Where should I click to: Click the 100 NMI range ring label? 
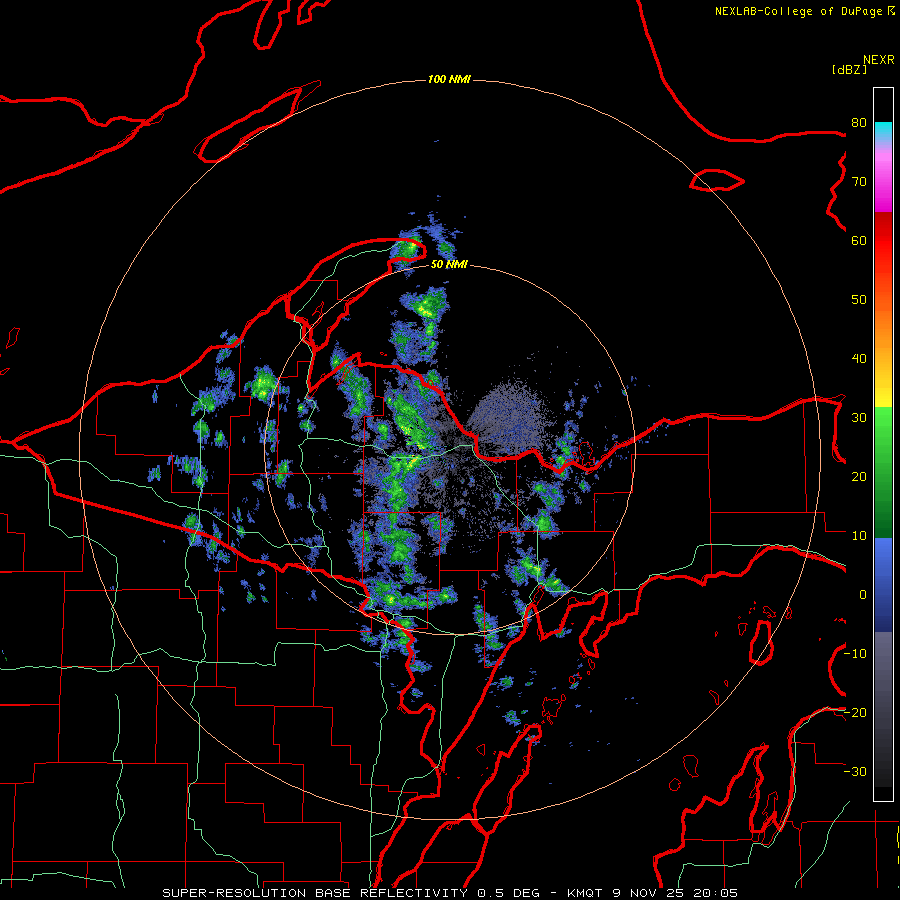point(449,79)
